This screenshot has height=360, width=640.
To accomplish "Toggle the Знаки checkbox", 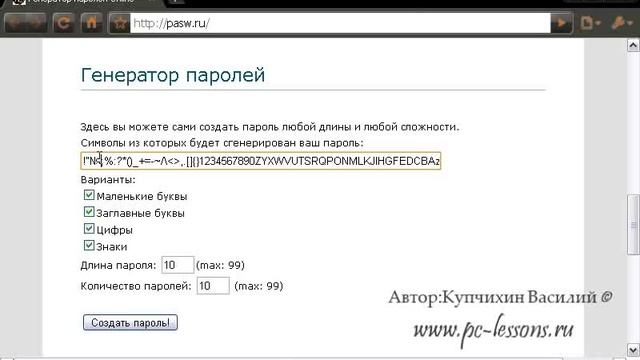I will tap(89, 245).
